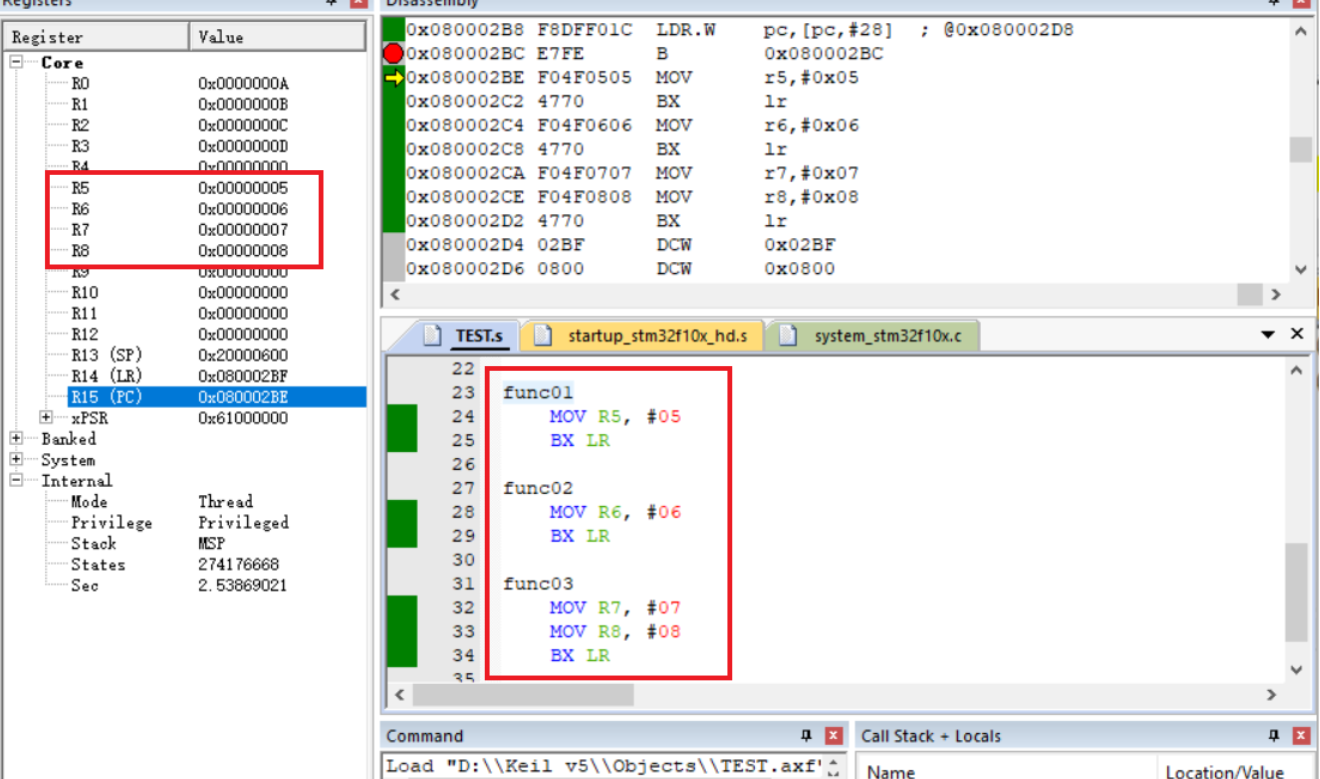Click the LDR.W instruction at 0x080002B8

click(x=686, y=30)
